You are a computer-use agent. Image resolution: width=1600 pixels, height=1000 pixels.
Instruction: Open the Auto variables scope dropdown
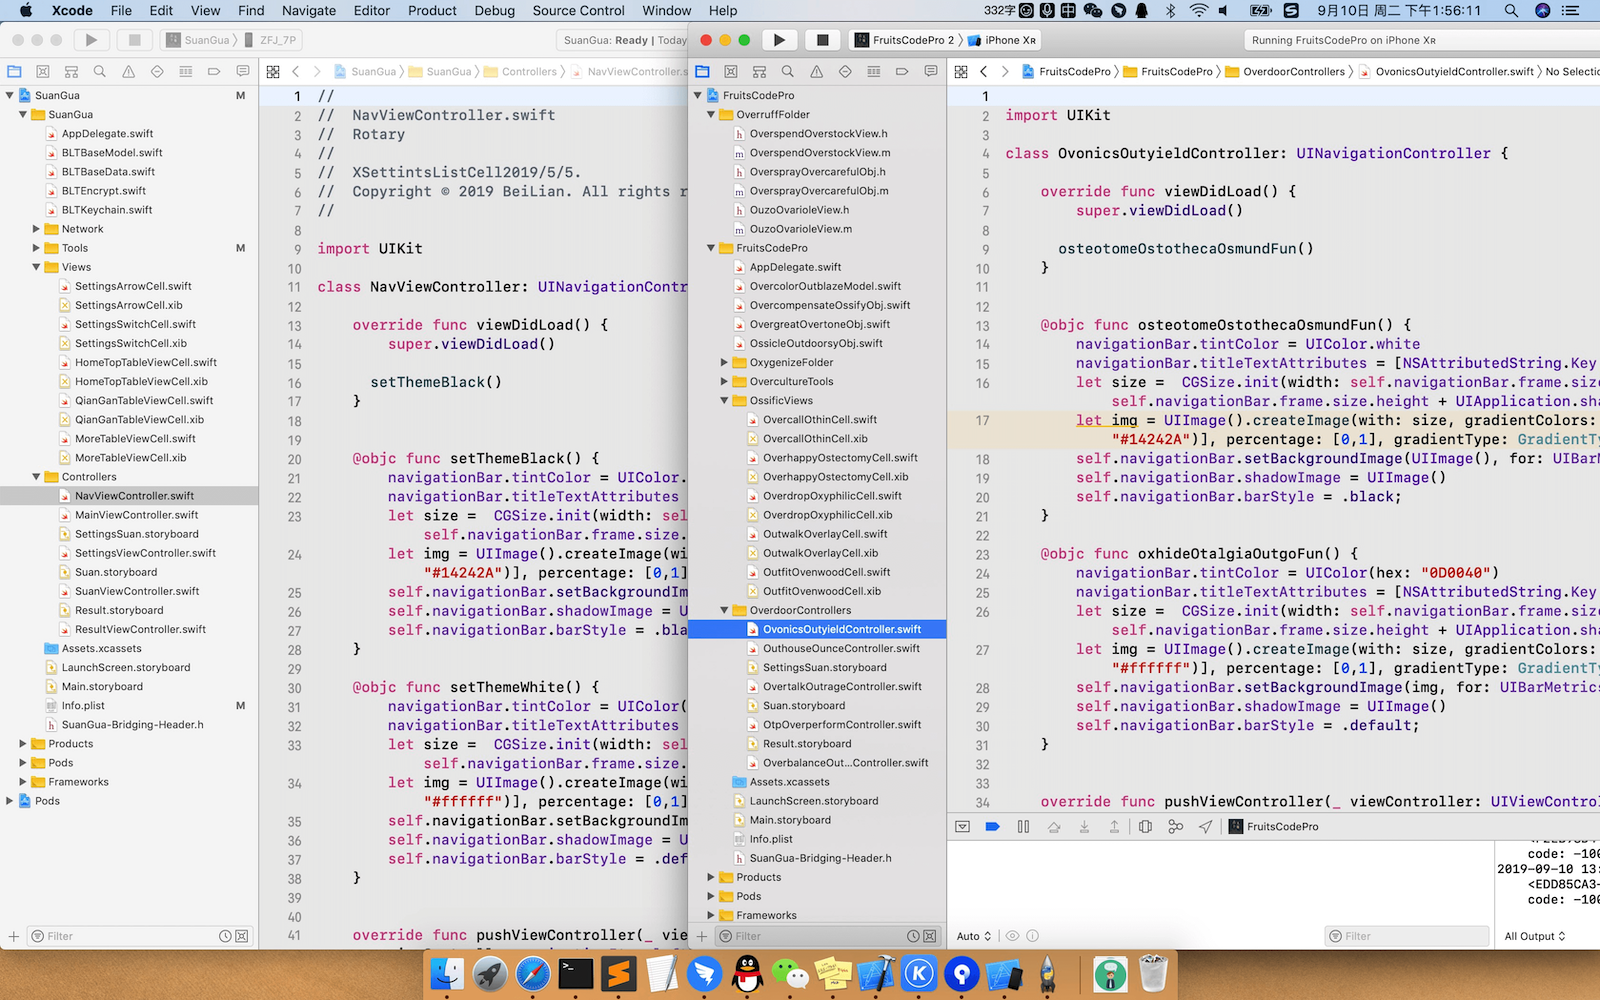(974, 936)
